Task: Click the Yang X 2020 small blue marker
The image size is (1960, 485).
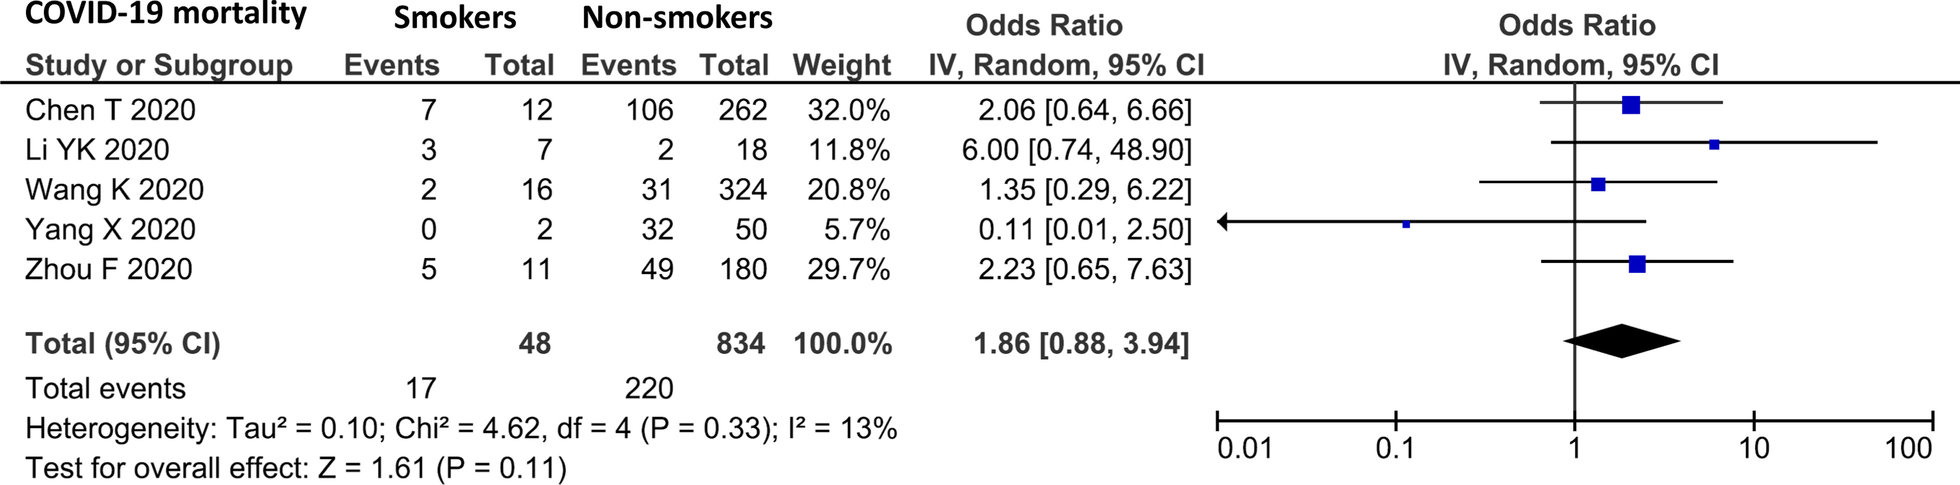Action: pyautogui.click(x=1406, y=224)
